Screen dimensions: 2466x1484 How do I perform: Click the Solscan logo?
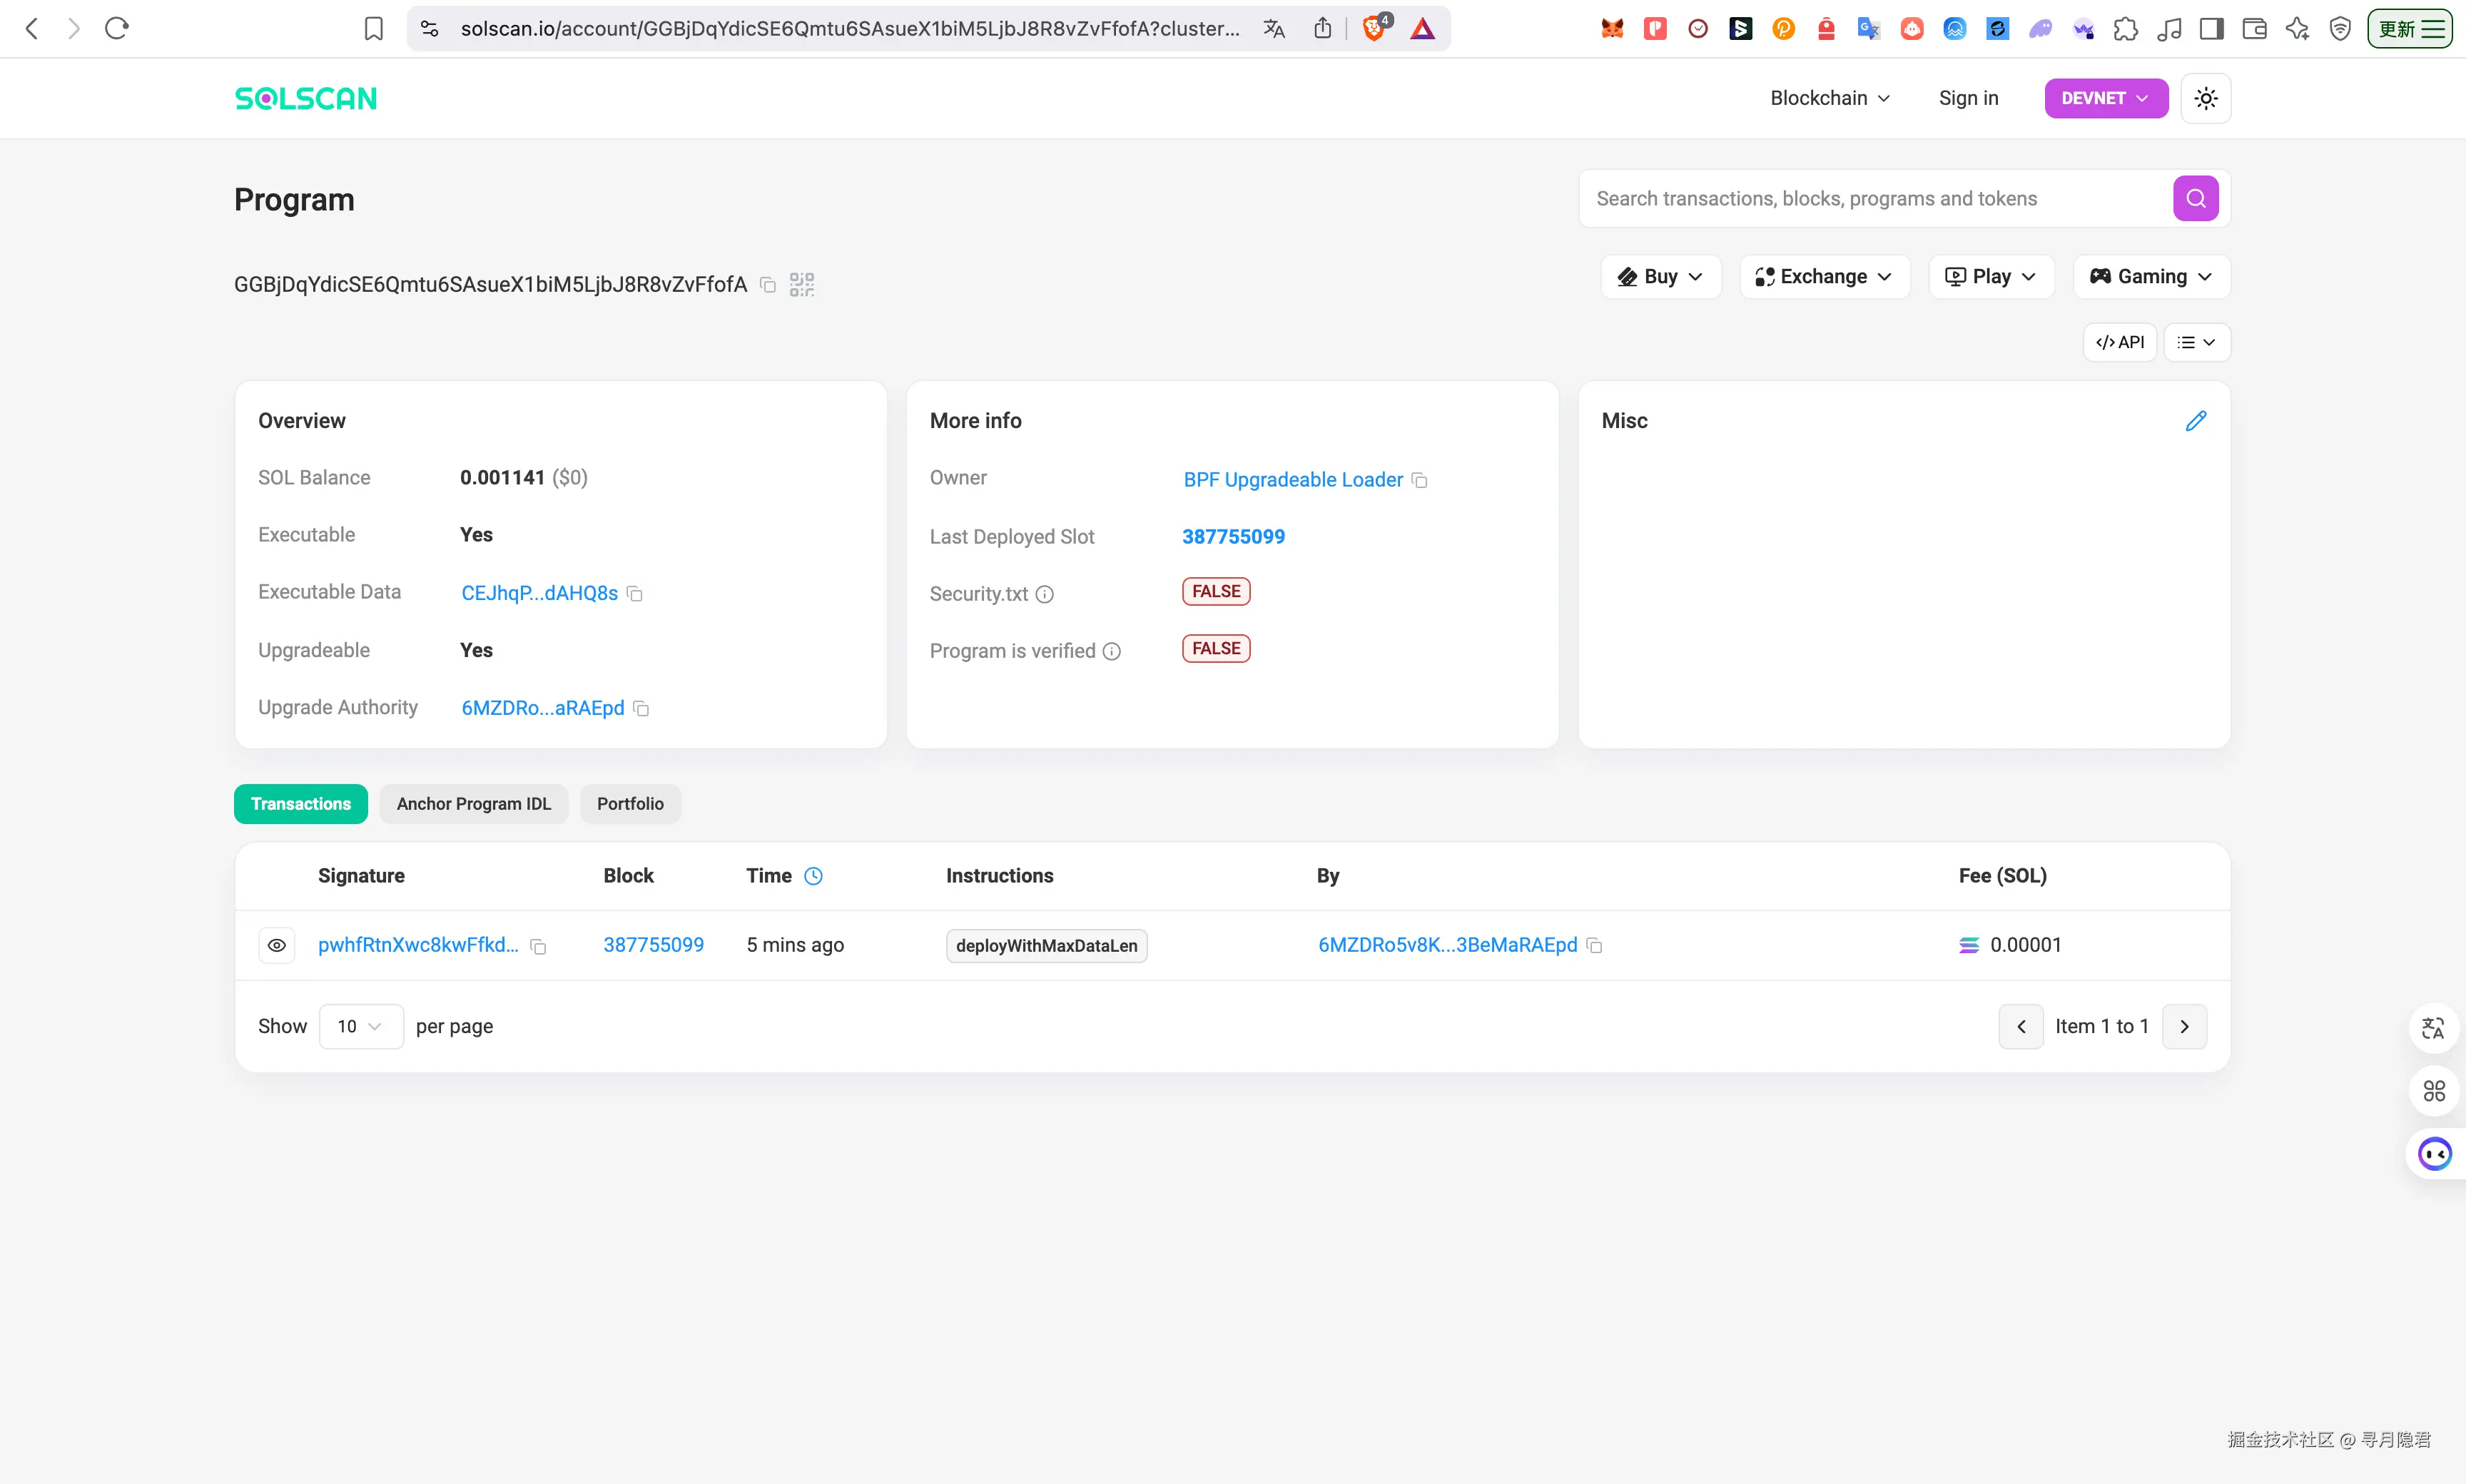[305, 98]
